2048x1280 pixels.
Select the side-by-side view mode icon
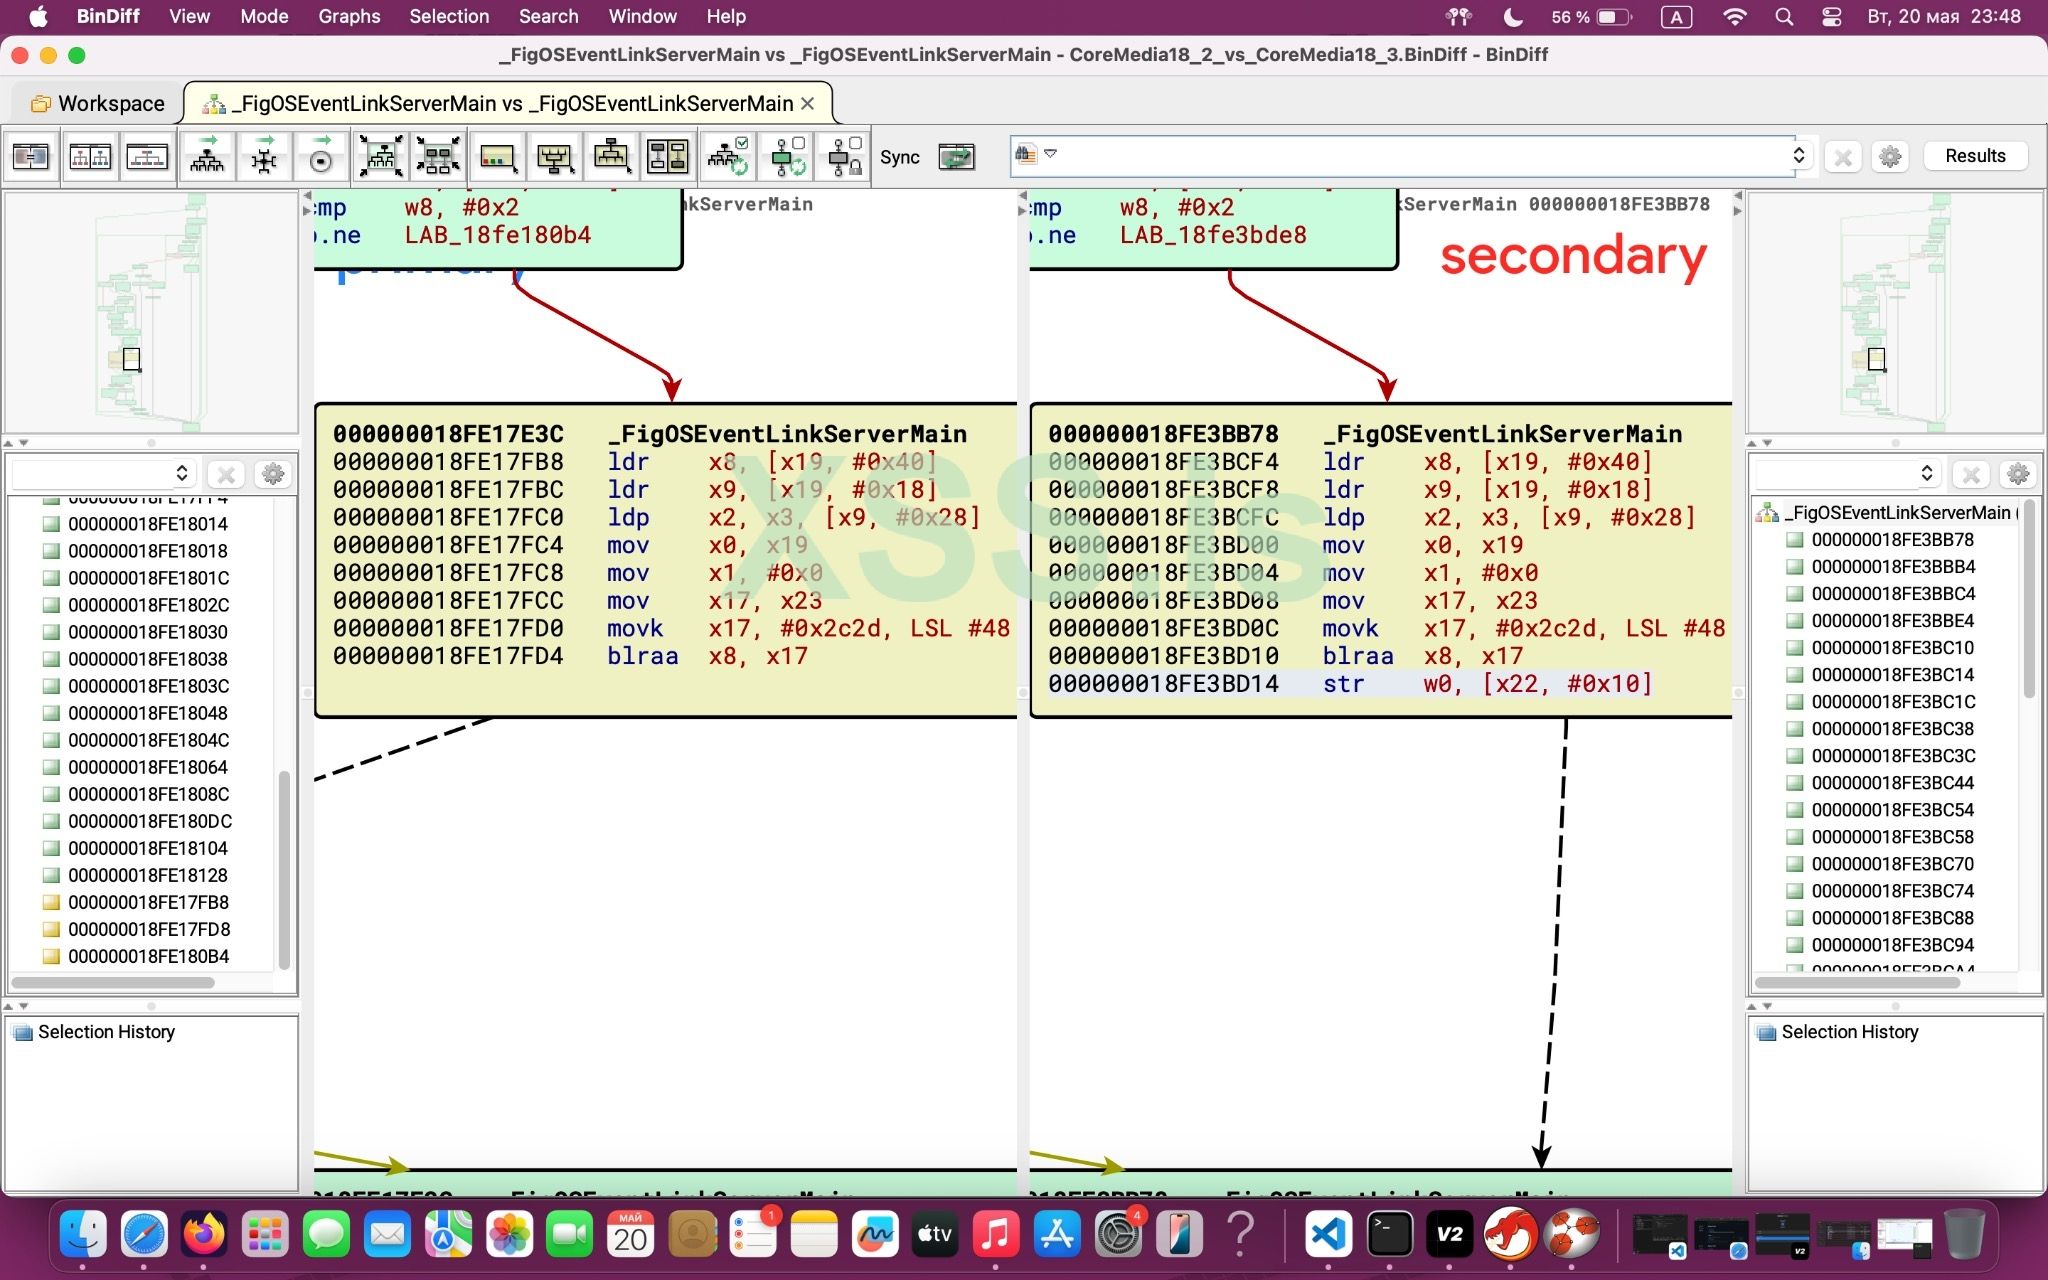tap(90, 157)
